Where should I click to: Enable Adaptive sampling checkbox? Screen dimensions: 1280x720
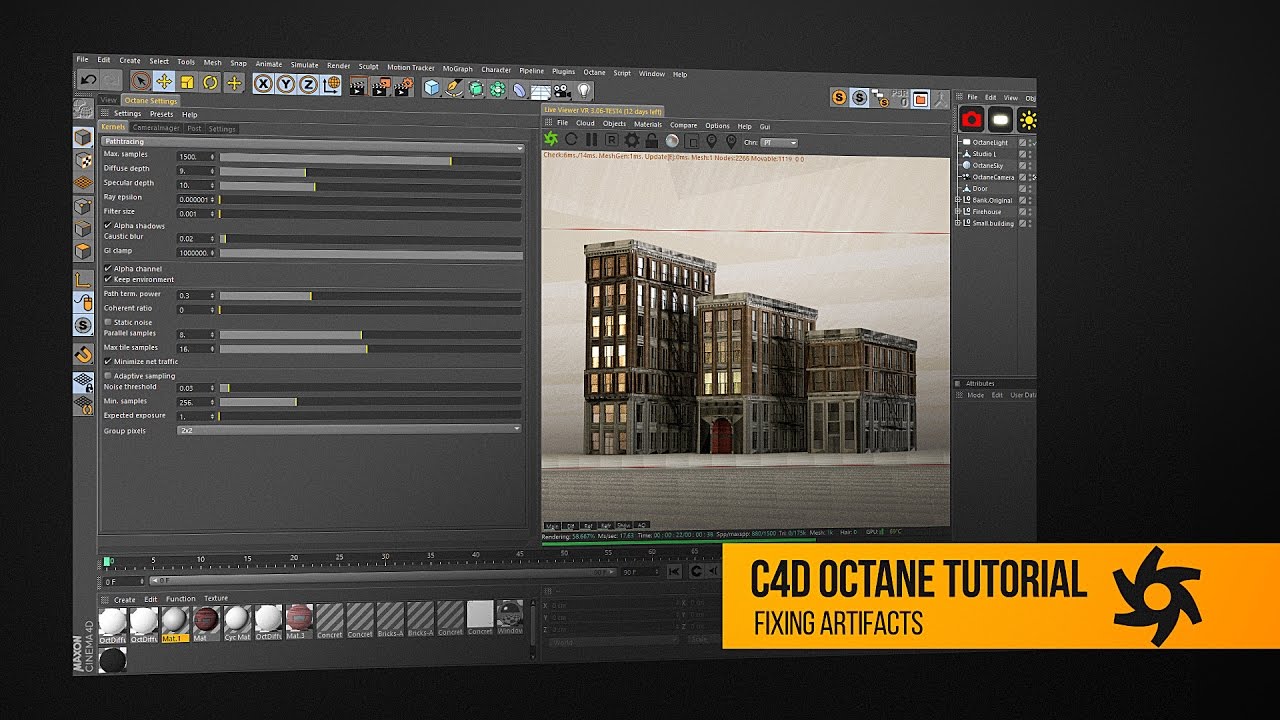(108, 375)
